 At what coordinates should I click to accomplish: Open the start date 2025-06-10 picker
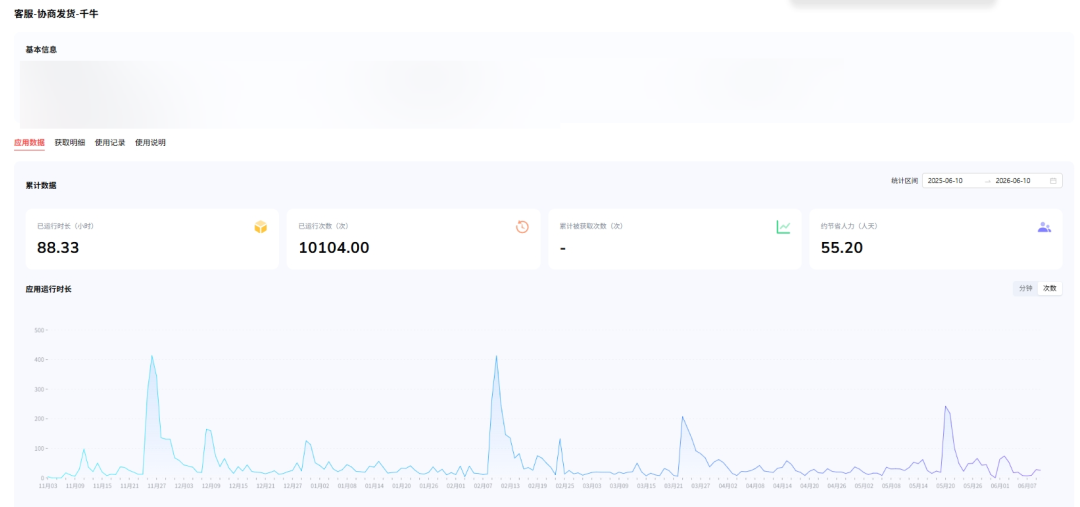click(x=945, y=180)
